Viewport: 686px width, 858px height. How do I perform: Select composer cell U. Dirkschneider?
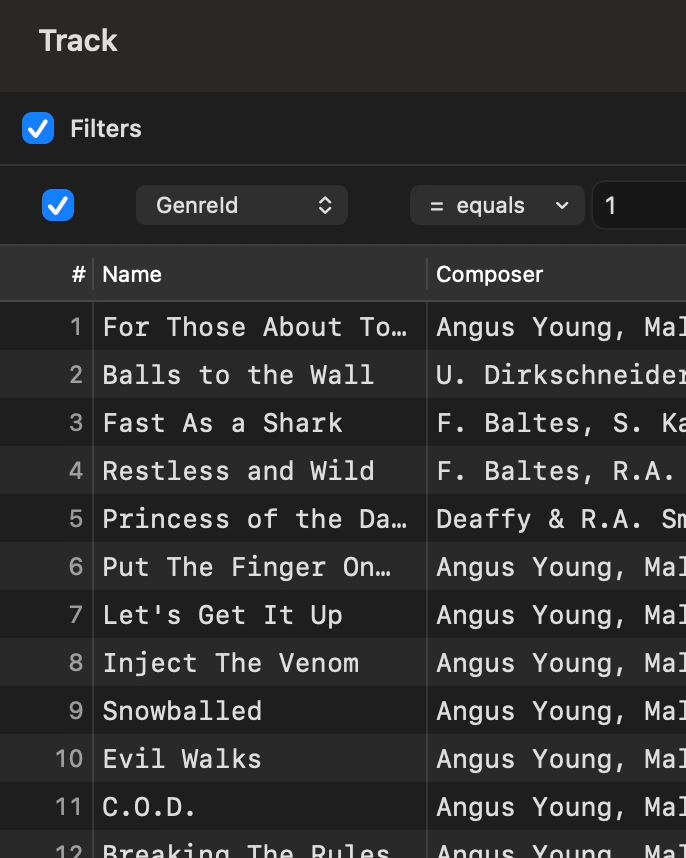coord(556,375)
